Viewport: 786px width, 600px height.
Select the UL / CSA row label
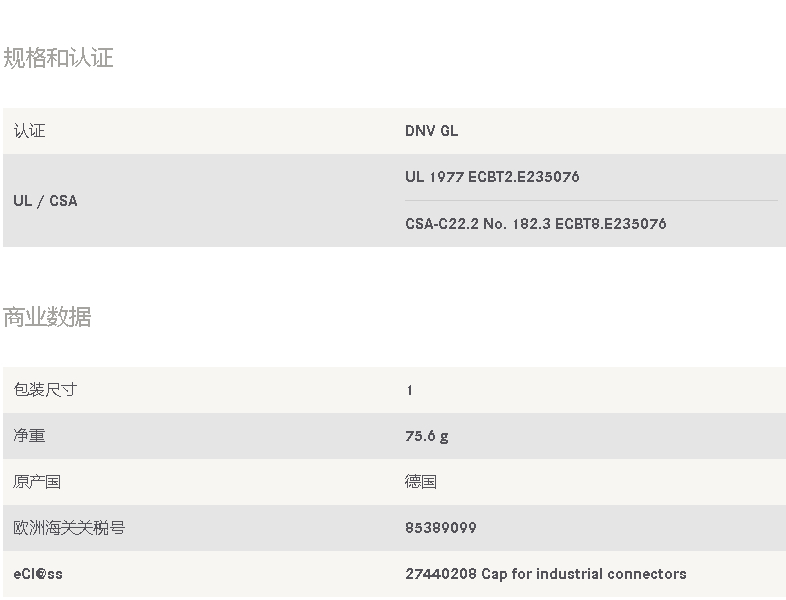[46, 201]
